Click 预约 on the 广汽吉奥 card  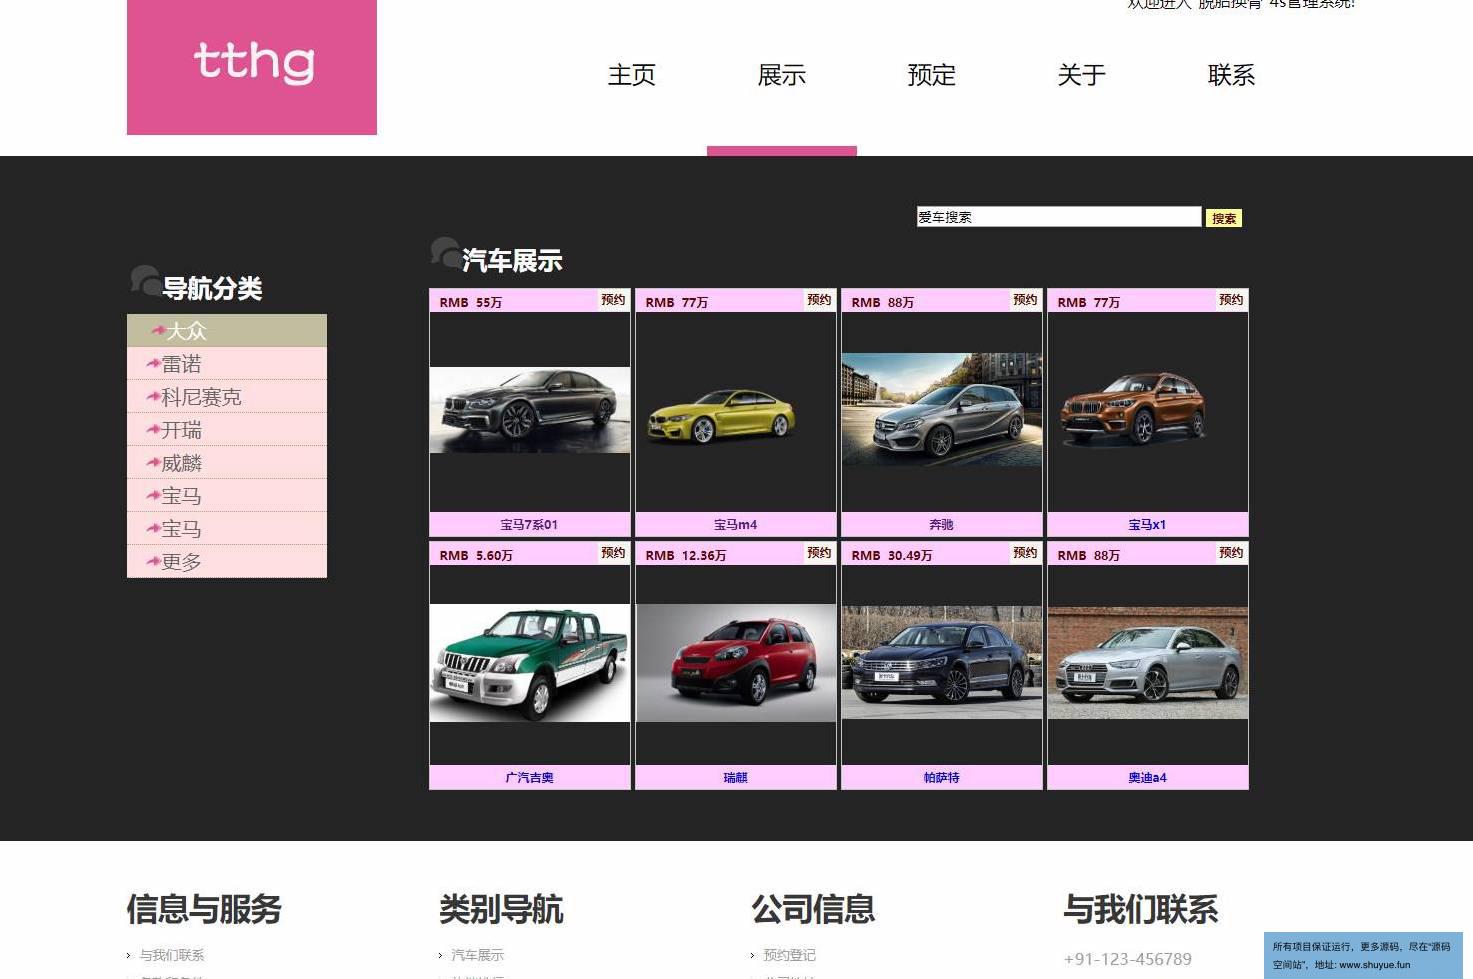613,553
